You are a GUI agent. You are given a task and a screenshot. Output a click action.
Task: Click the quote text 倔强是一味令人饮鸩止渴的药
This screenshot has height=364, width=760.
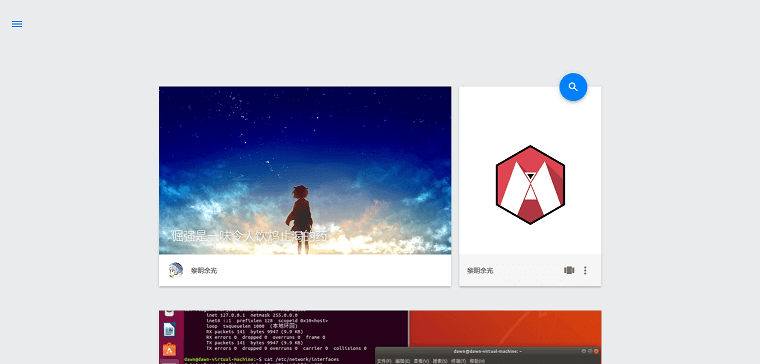coord(249,237)
